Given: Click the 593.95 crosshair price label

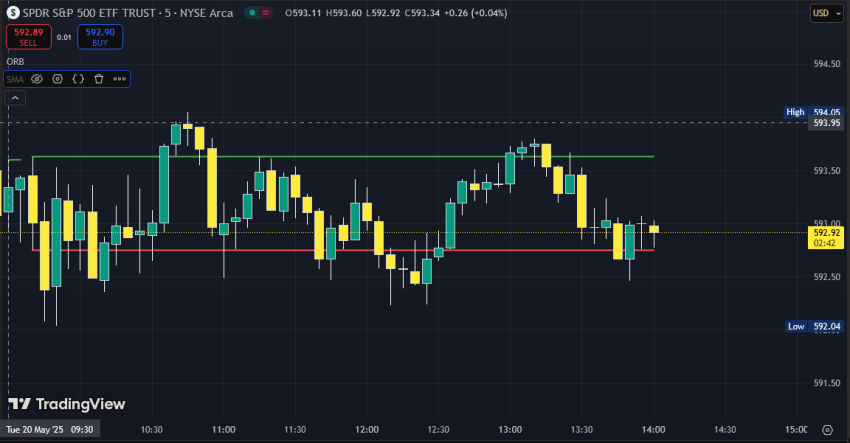Looking at the screenshot, I should (x=826, y=123).
